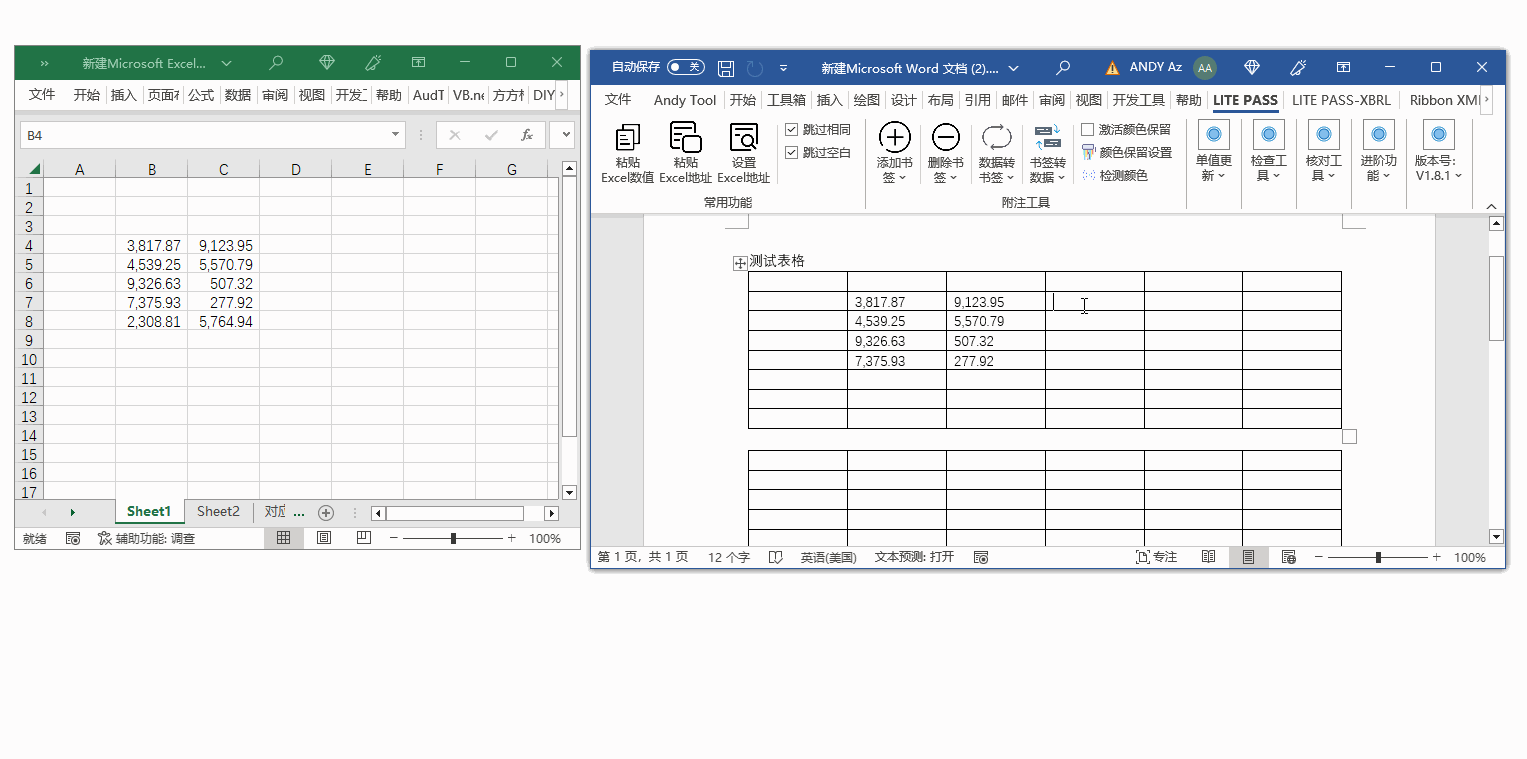Image resolution: width=1527 pixels, height=759 pixels.
Task: Click the 粘贴 Excel数值 icon
Action: coord(628,138)
